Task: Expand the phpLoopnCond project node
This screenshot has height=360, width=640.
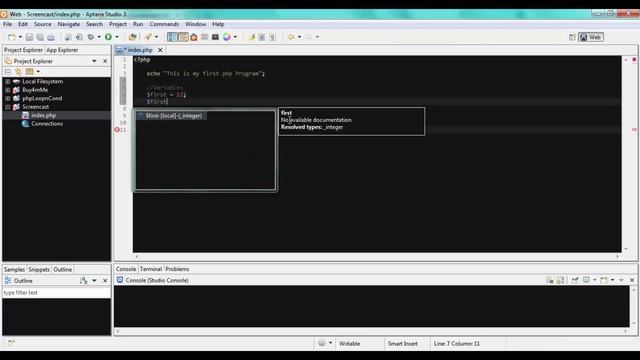Action: click(x=8, y=98)
